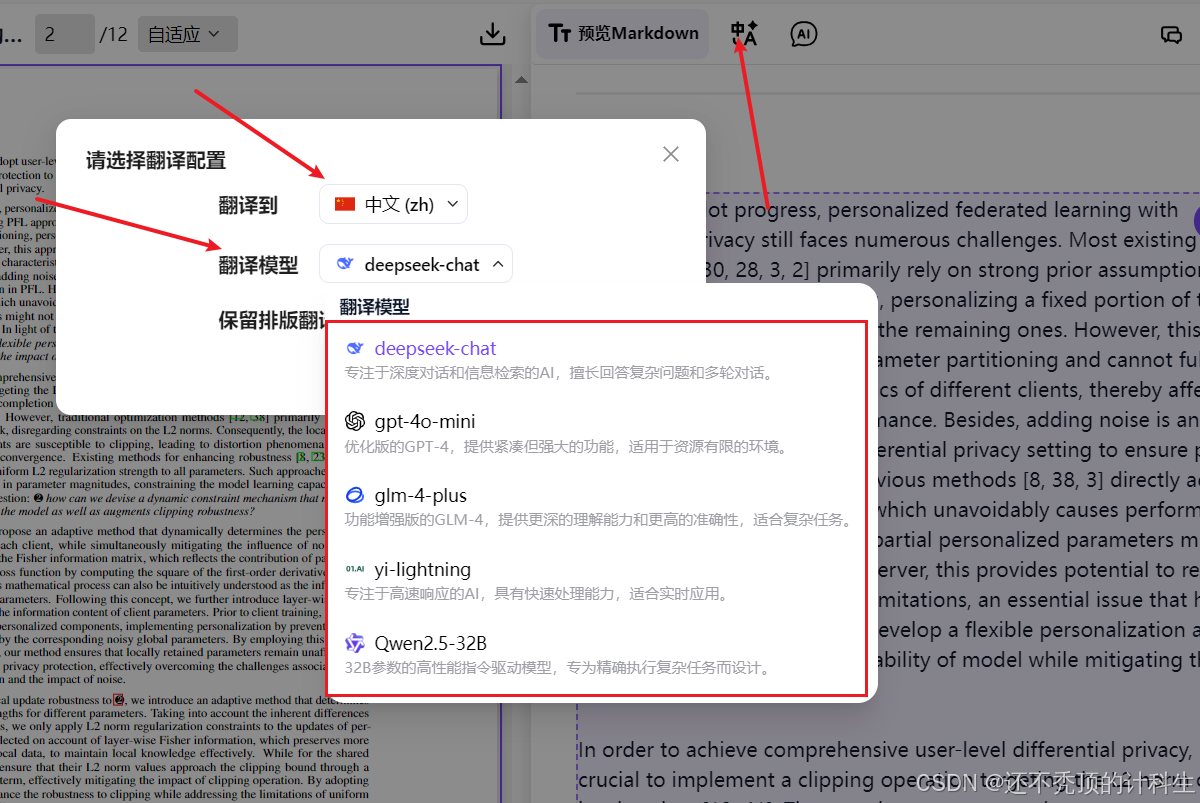Click the 01.AI logo beside yi-lightning

click(x=355, y=569)
